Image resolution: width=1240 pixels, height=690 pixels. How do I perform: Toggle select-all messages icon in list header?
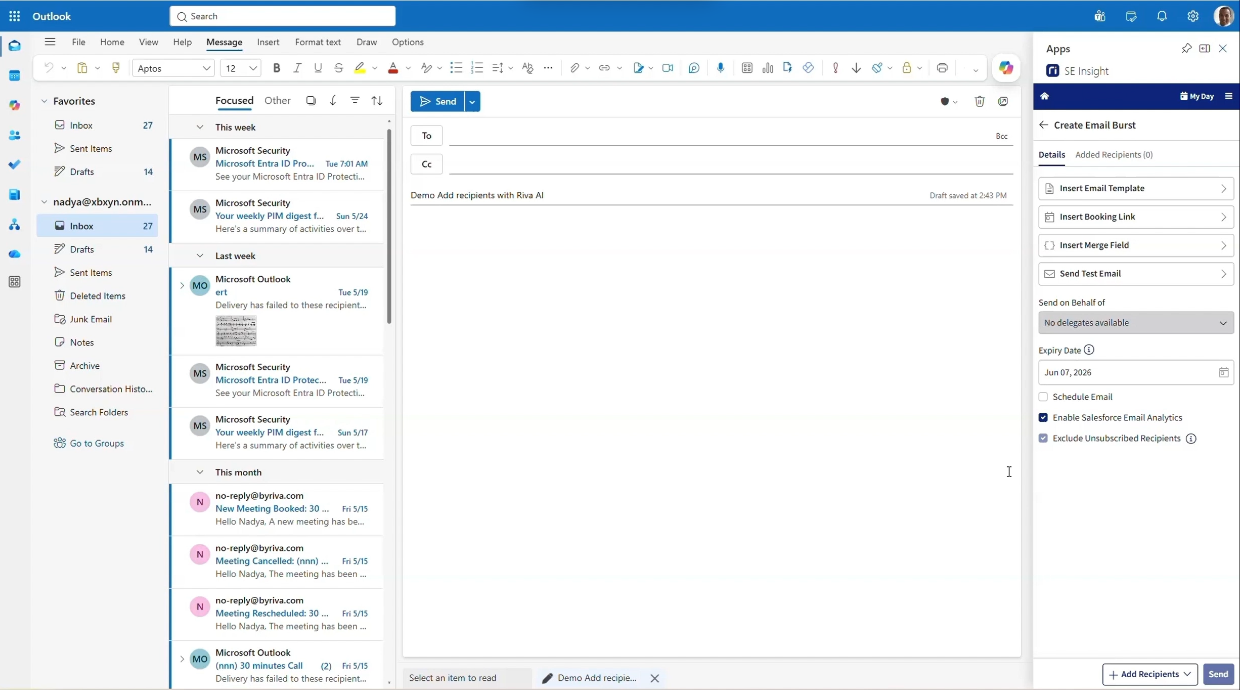311,101
